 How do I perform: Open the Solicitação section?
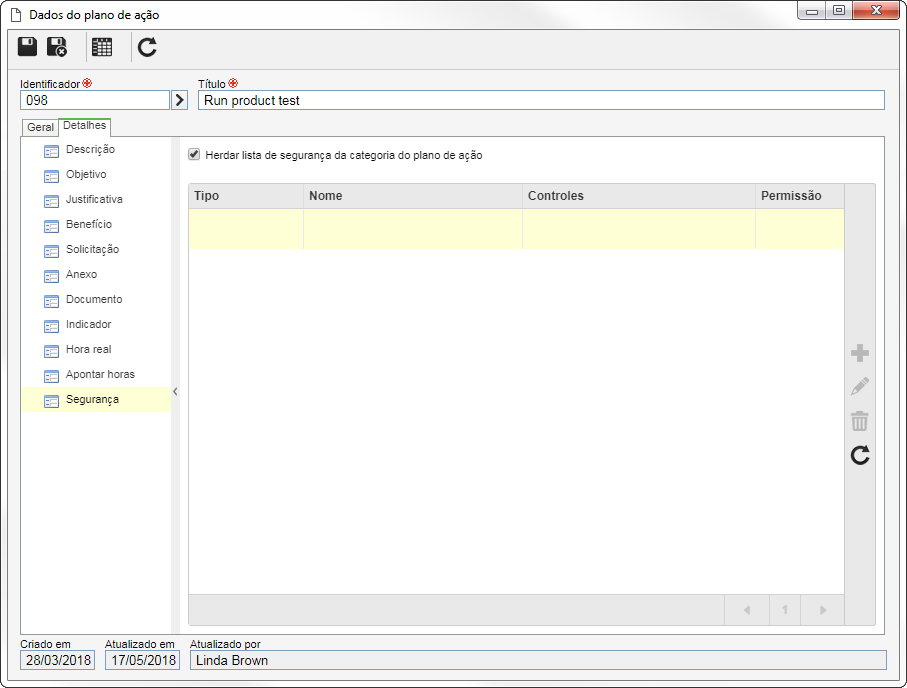point(93,249)
